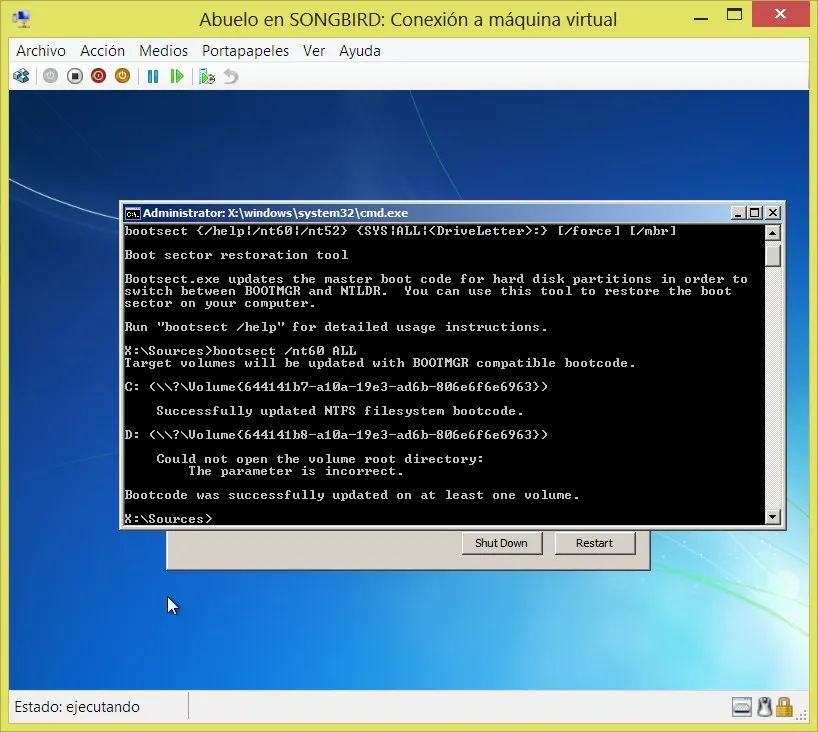Click the cmd.exe title bar system icon

pos(132,213)
